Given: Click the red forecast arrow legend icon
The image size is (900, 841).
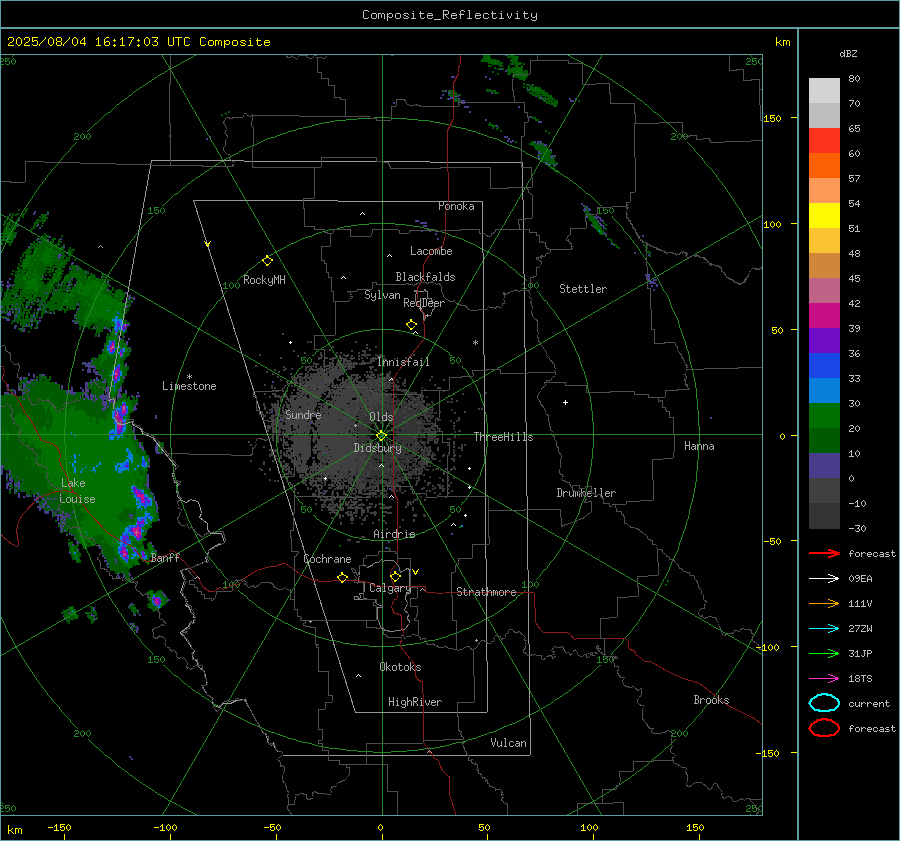Looking at the screenshot, I should [x=824, y=553].
